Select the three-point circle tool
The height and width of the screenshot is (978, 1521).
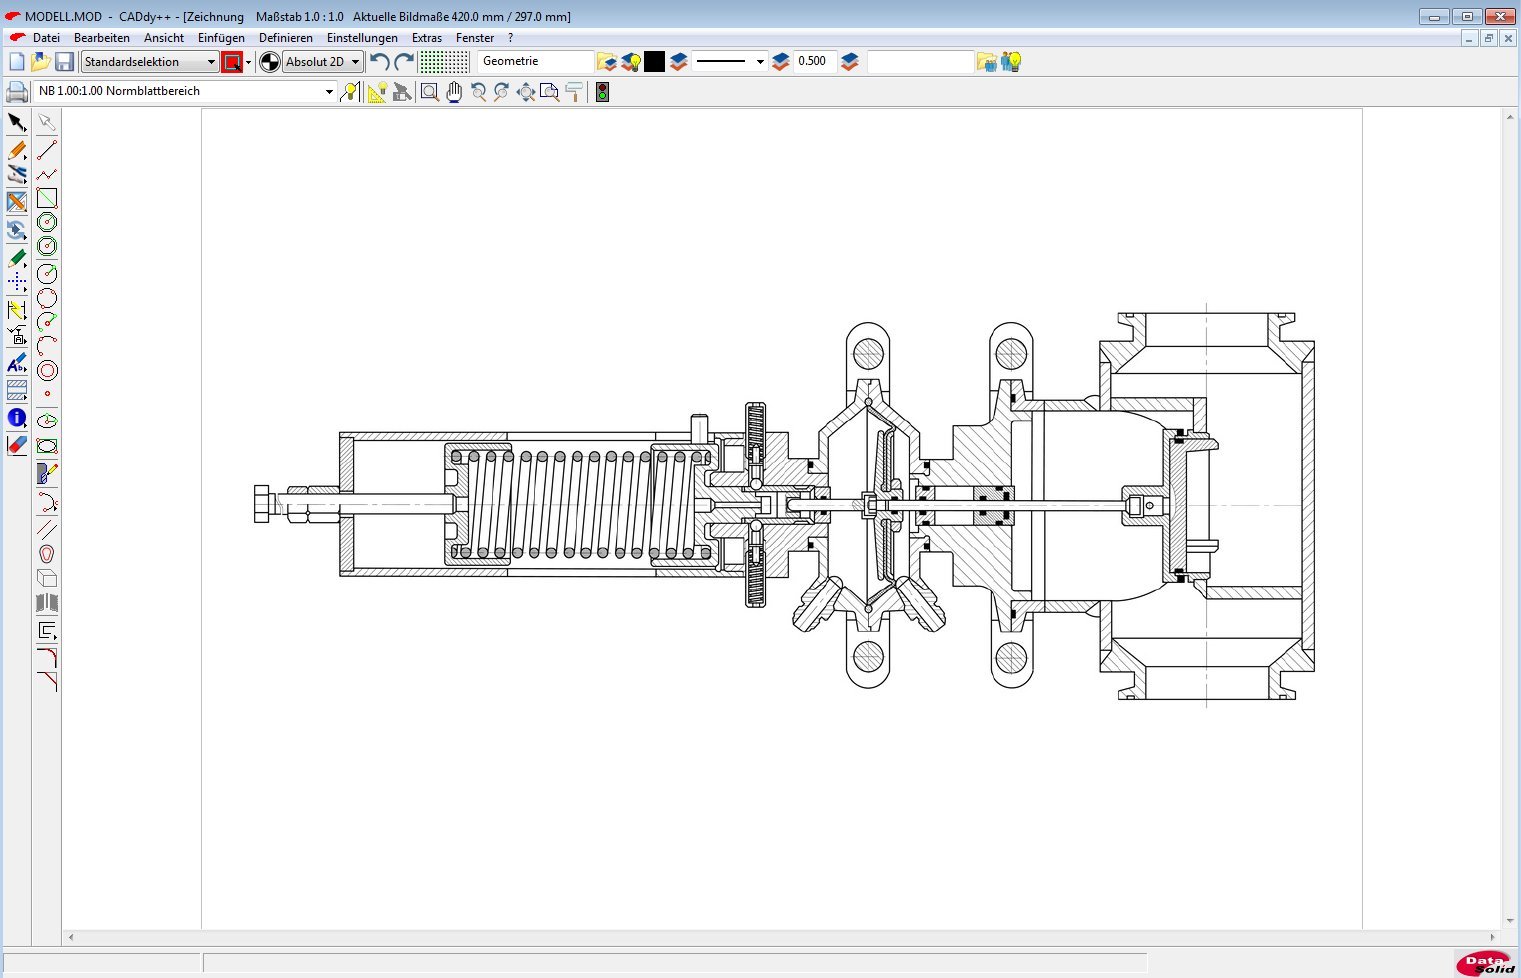pos(47,298)
